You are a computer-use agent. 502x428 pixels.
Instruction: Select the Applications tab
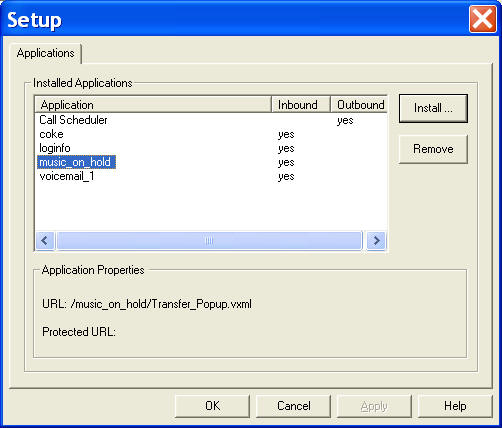click(x=46, y=53)
